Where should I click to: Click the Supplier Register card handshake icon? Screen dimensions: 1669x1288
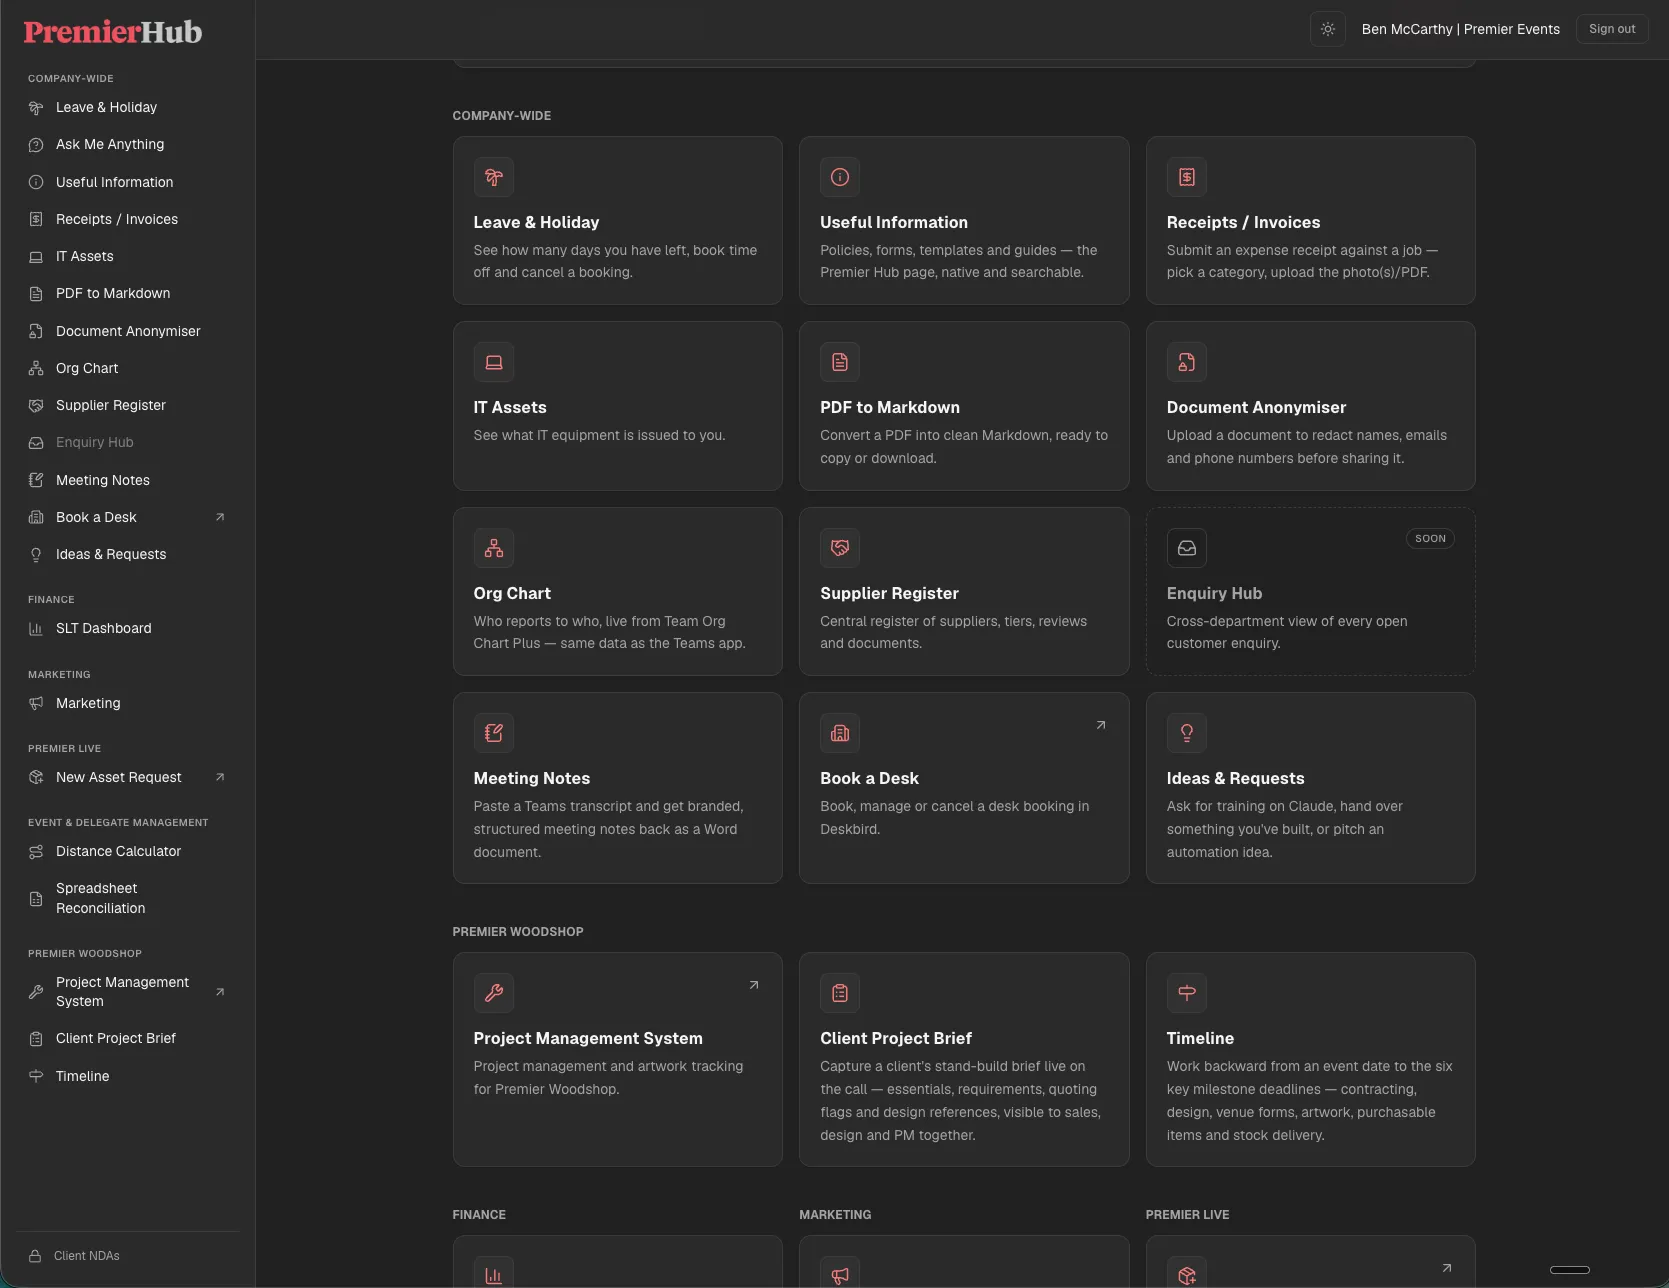tap(840, 548)
